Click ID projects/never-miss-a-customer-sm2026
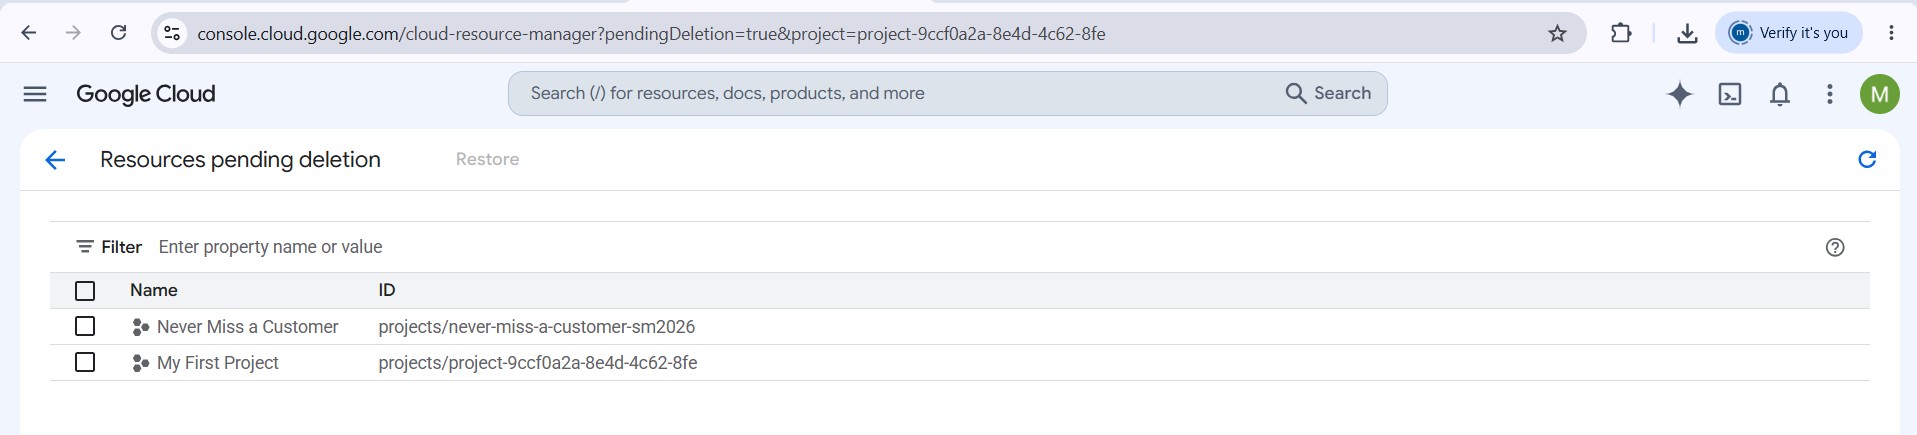 [536, 327]
